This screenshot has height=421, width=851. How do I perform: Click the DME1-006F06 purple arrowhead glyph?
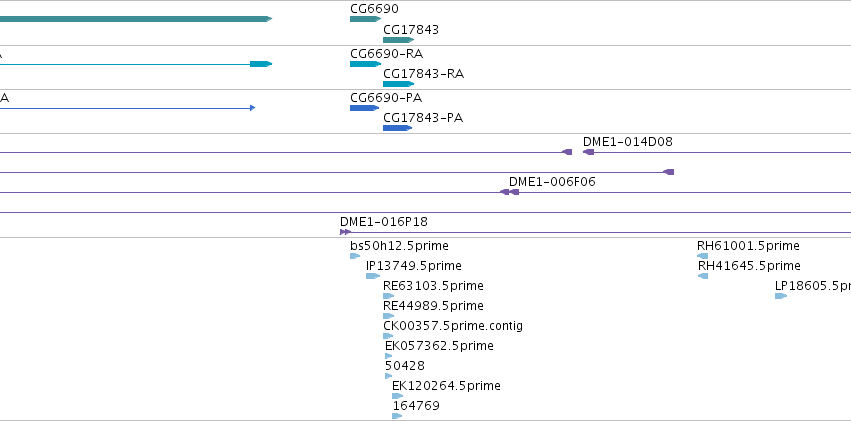pyautogui.click(x=514, y=192)
